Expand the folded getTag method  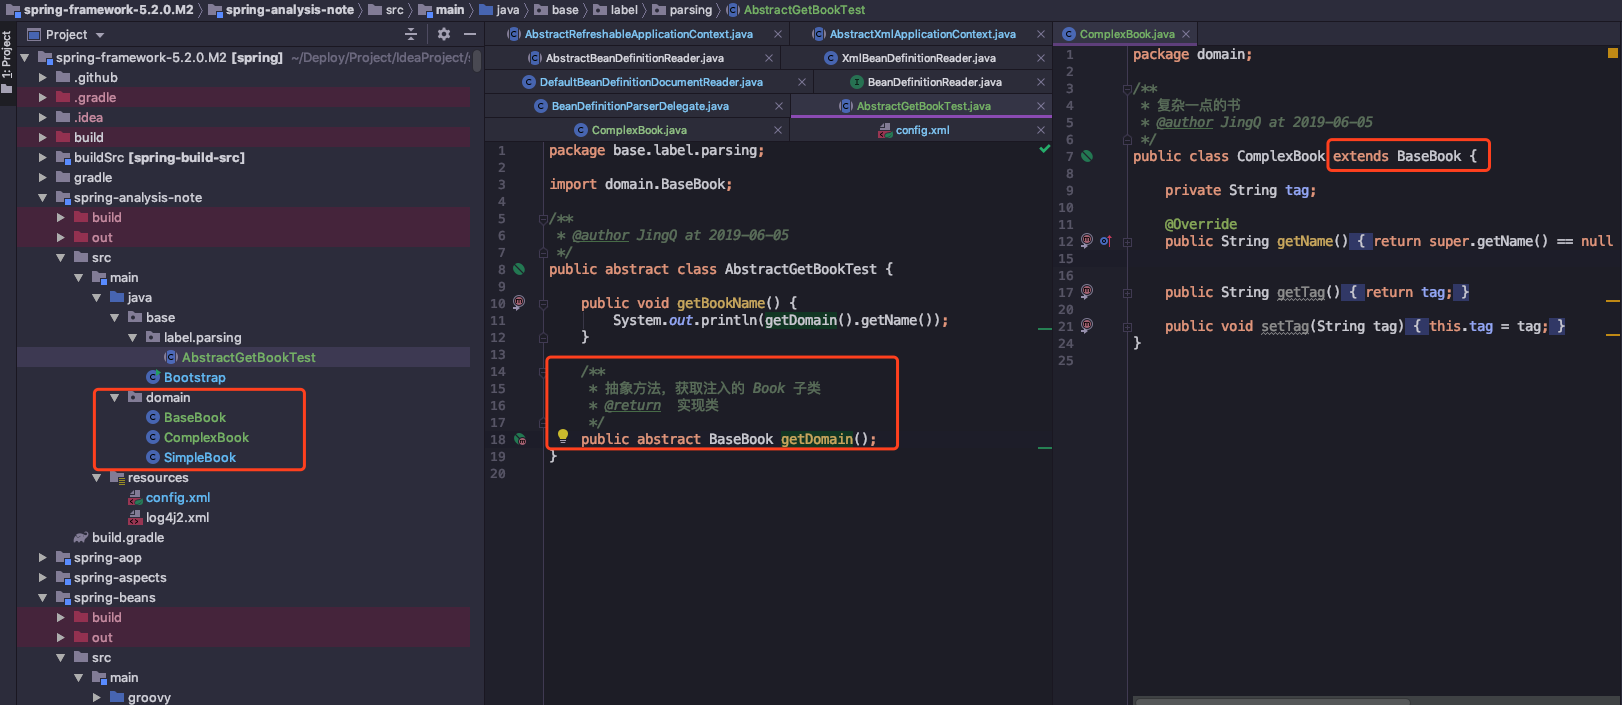click(1127, 293)
